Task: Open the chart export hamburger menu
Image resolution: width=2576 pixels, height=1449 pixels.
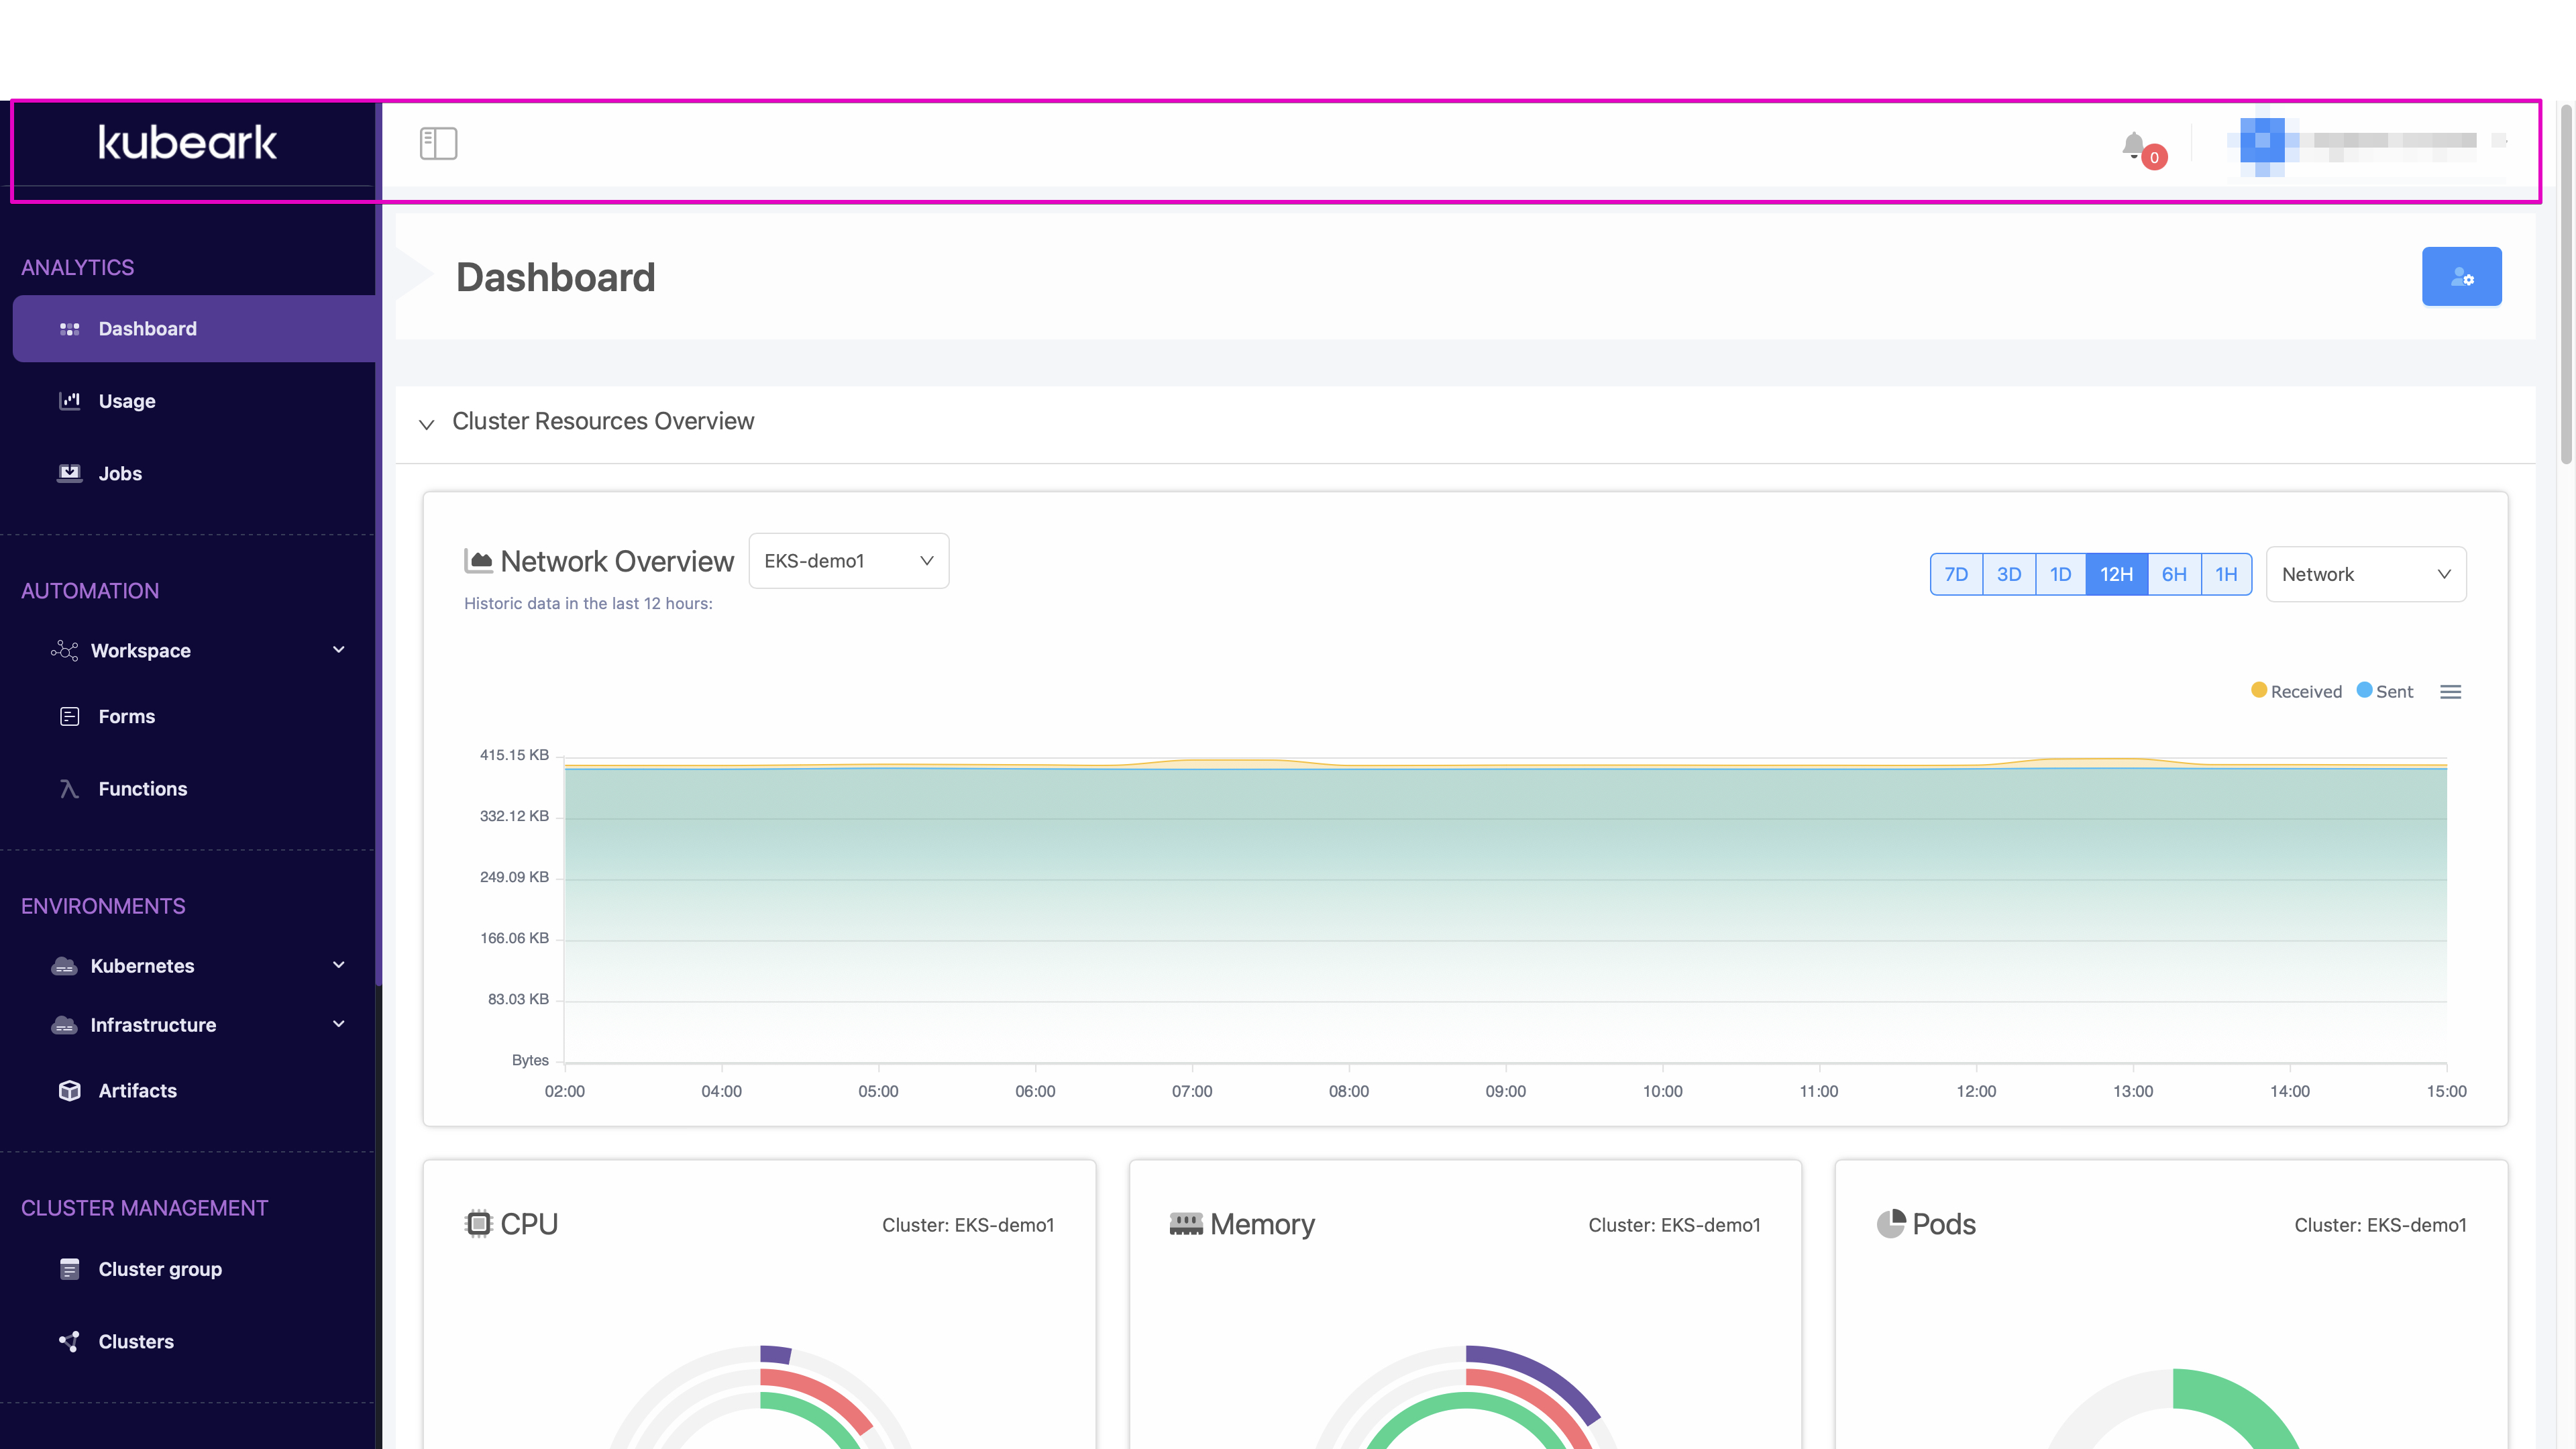Action: coord(2451,691)
